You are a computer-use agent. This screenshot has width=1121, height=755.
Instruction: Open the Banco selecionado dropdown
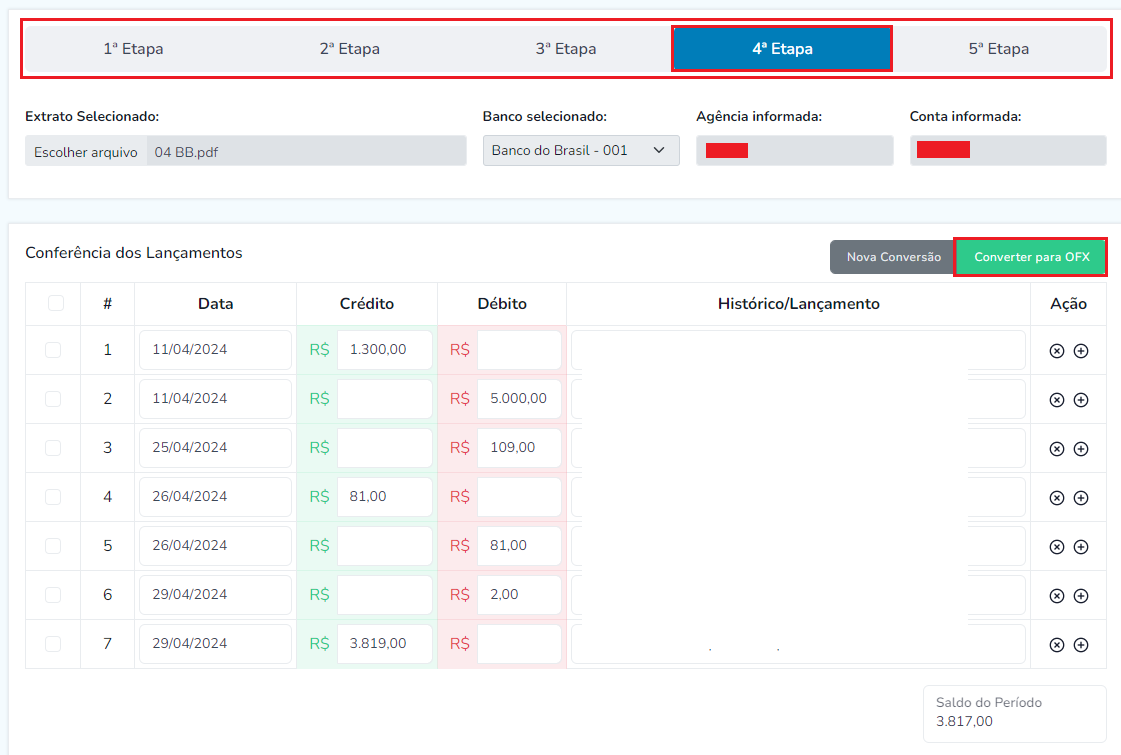[580, 150]
